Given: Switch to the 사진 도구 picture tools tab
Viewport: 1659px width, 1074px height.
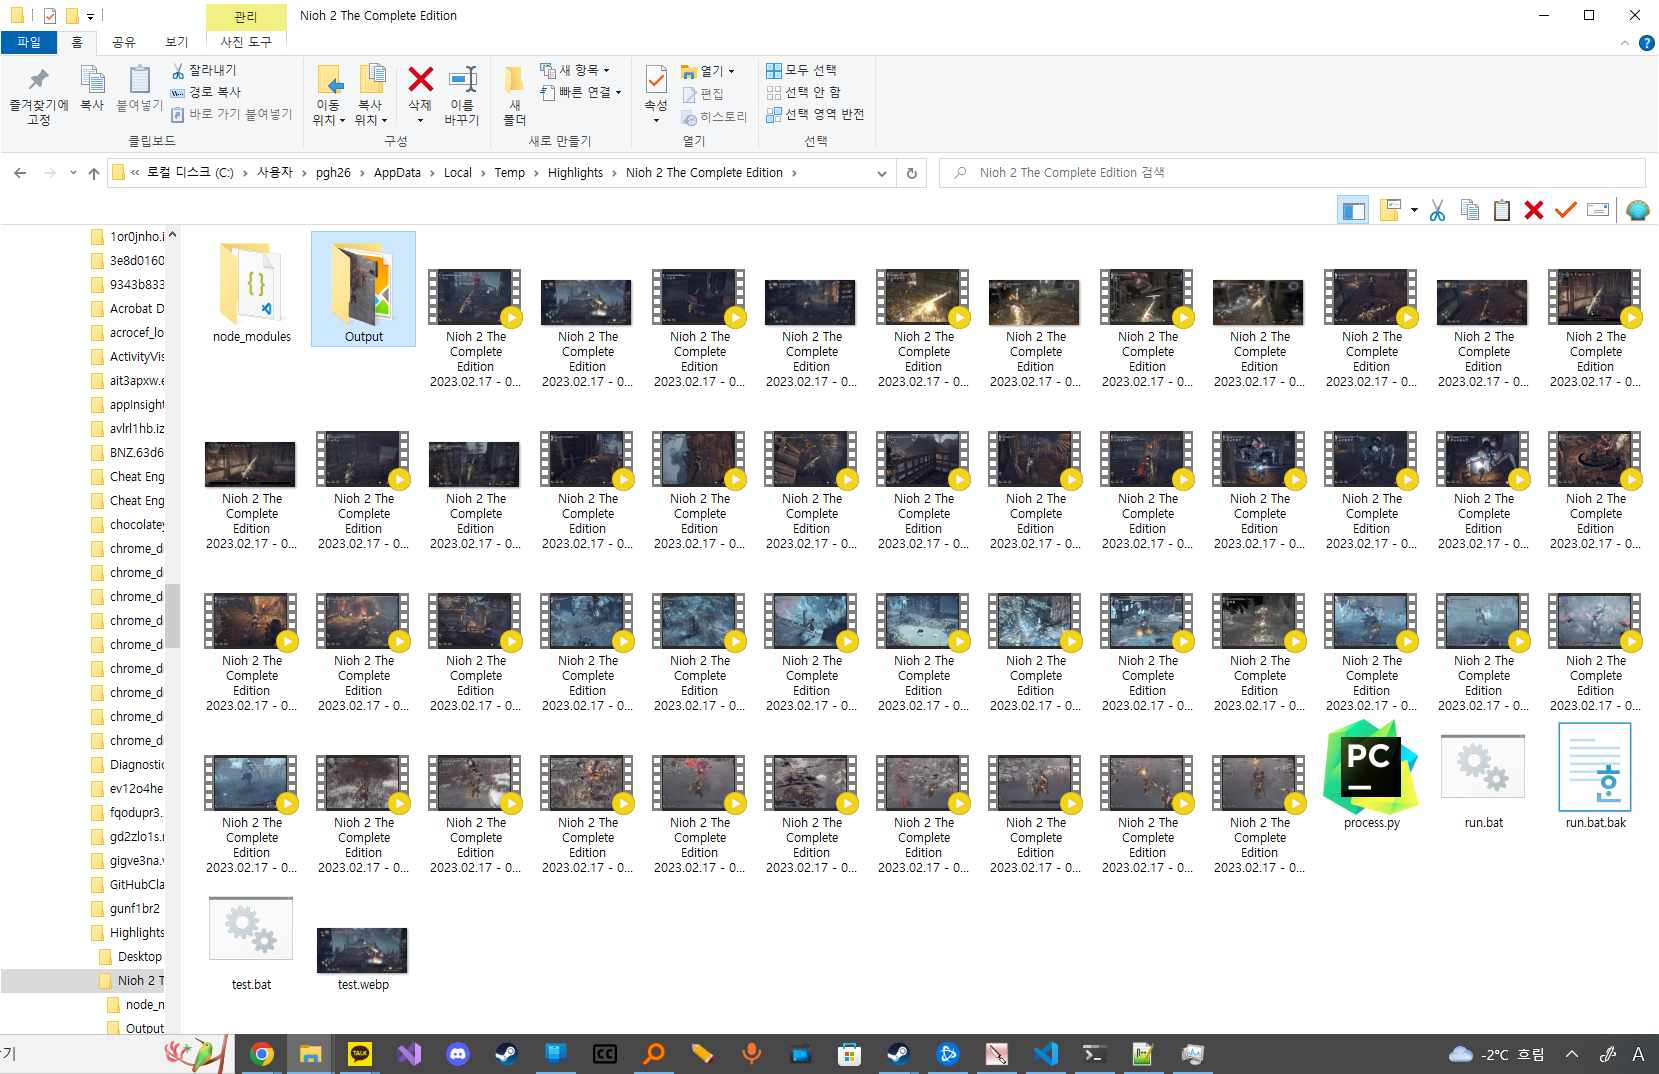Looking at the screenshot, I should (246, 42).
